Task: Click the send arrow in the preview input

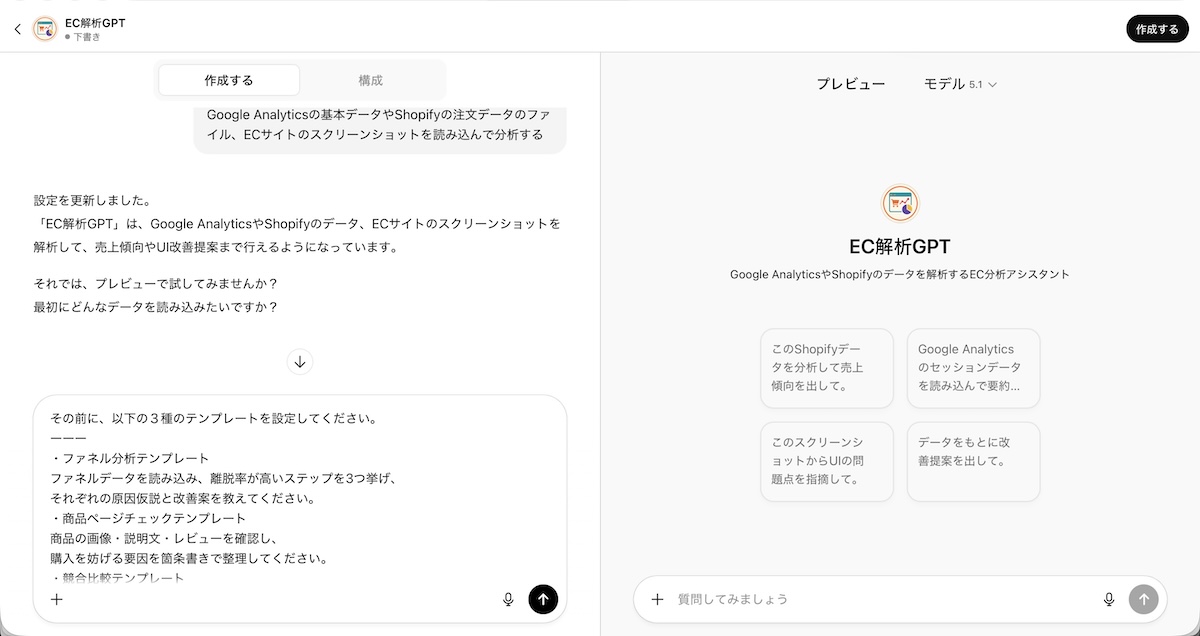Action: click(1143, 599)
